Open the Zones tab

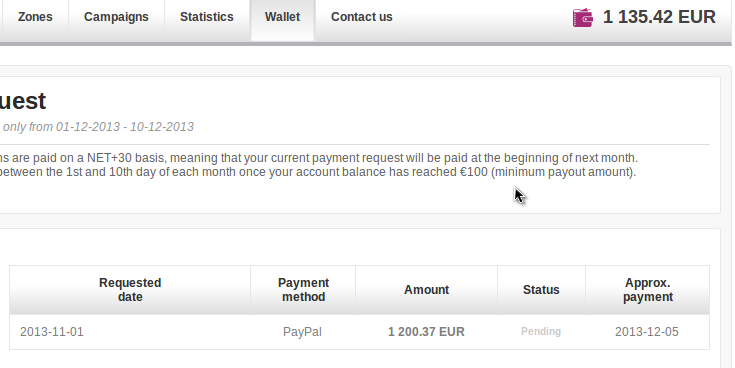35,17
